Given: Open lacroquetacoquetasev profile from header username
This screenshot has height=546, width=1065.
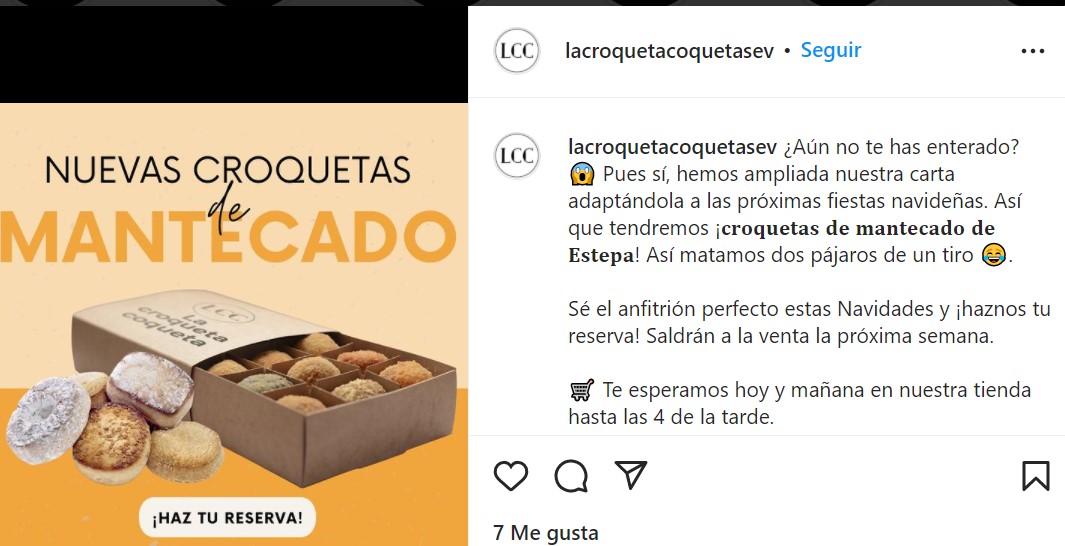Looking at the screenshot, I should [670, 51].
